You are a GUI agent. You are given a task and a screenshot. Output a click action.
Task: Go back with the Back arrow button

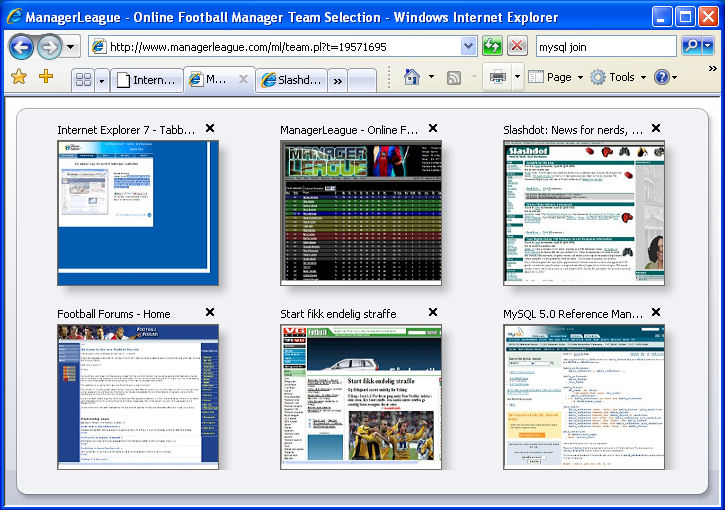(x=21, y=47)
